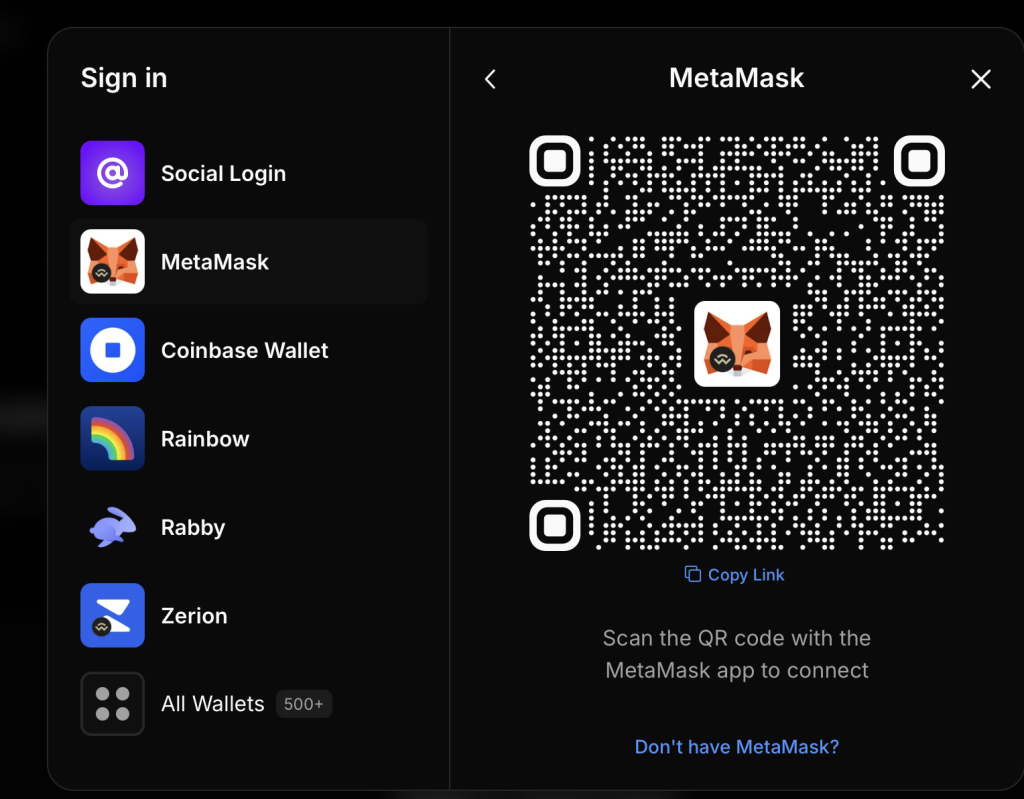Click the MetaMask fox icon in wallet list
The width and height of the screenshot is (1024, 799).
tap(112, 262)
